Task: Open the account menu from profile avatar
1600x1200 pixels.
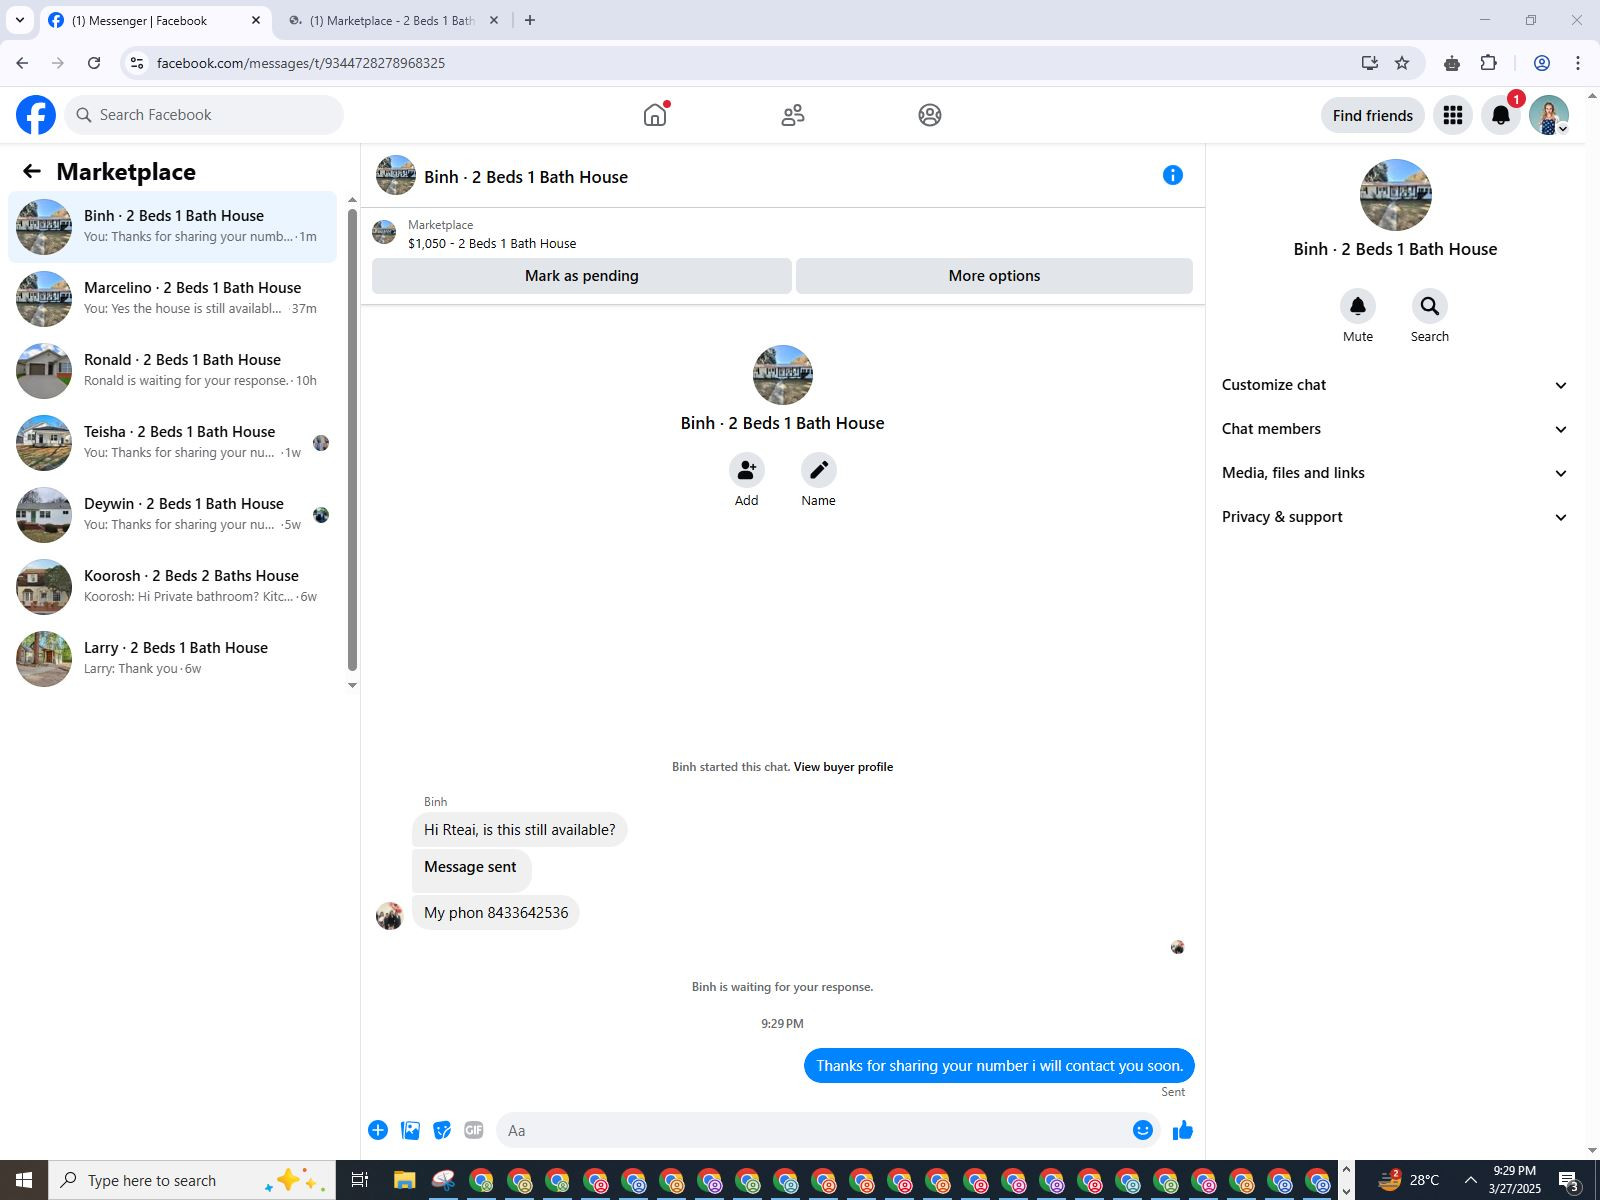Action: point(1549,115)
